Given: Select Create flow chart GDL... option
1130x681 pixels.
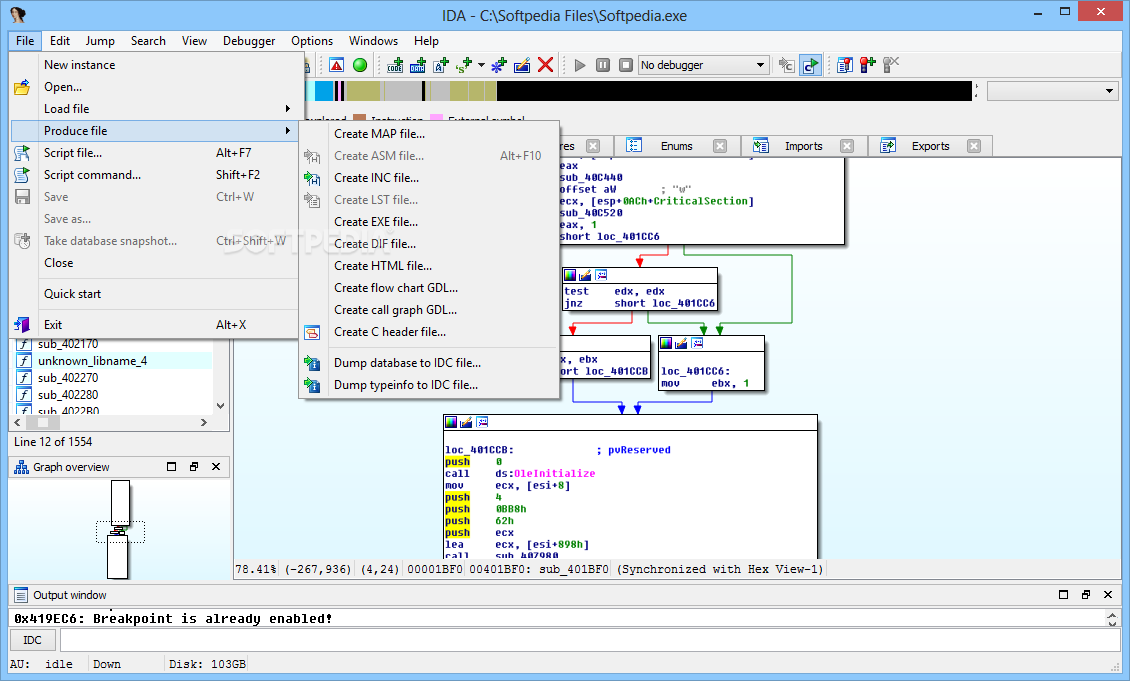Looking at the screenshot, I should pyautogui.click(x=430, y=288).
